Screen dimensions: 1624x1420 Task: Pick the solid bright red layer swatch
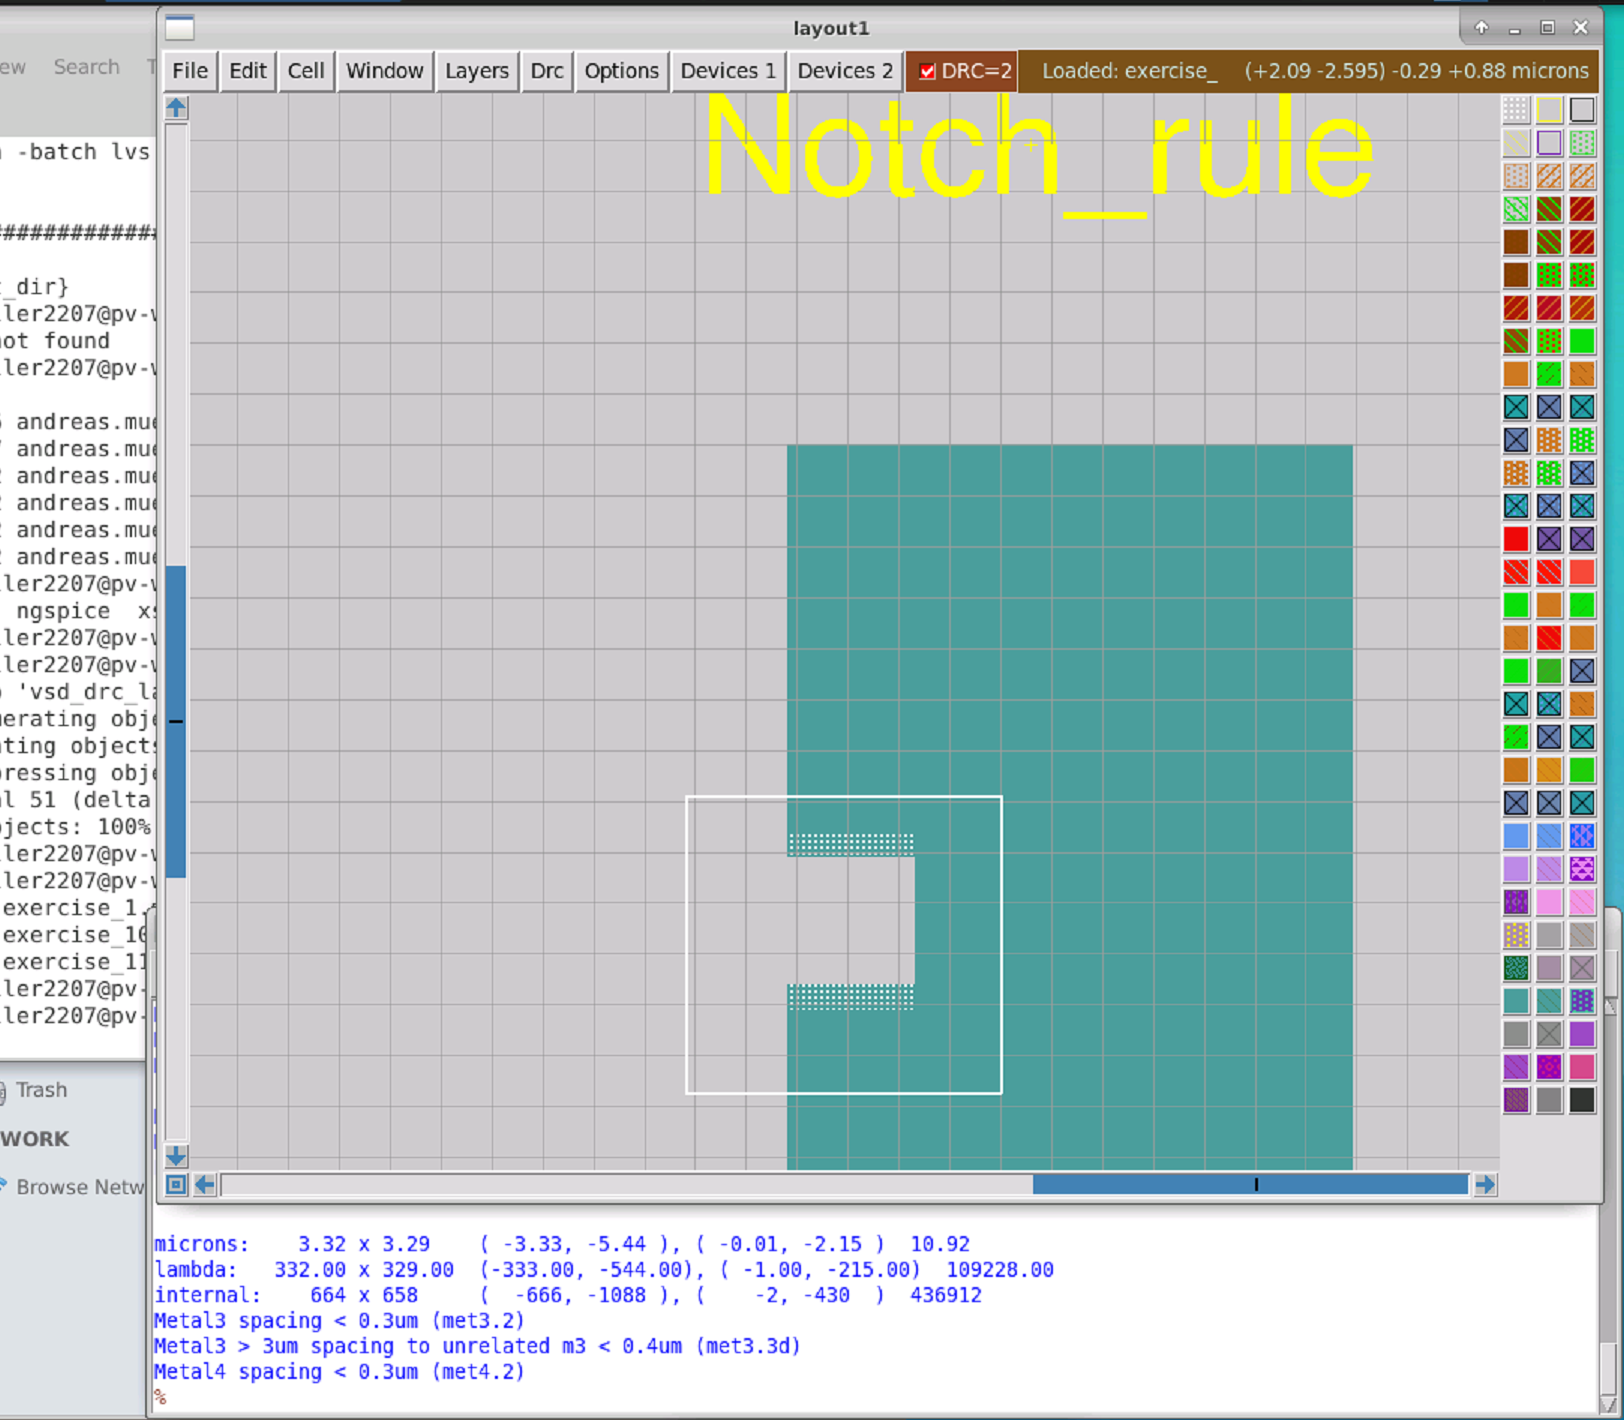point(1516,539)
